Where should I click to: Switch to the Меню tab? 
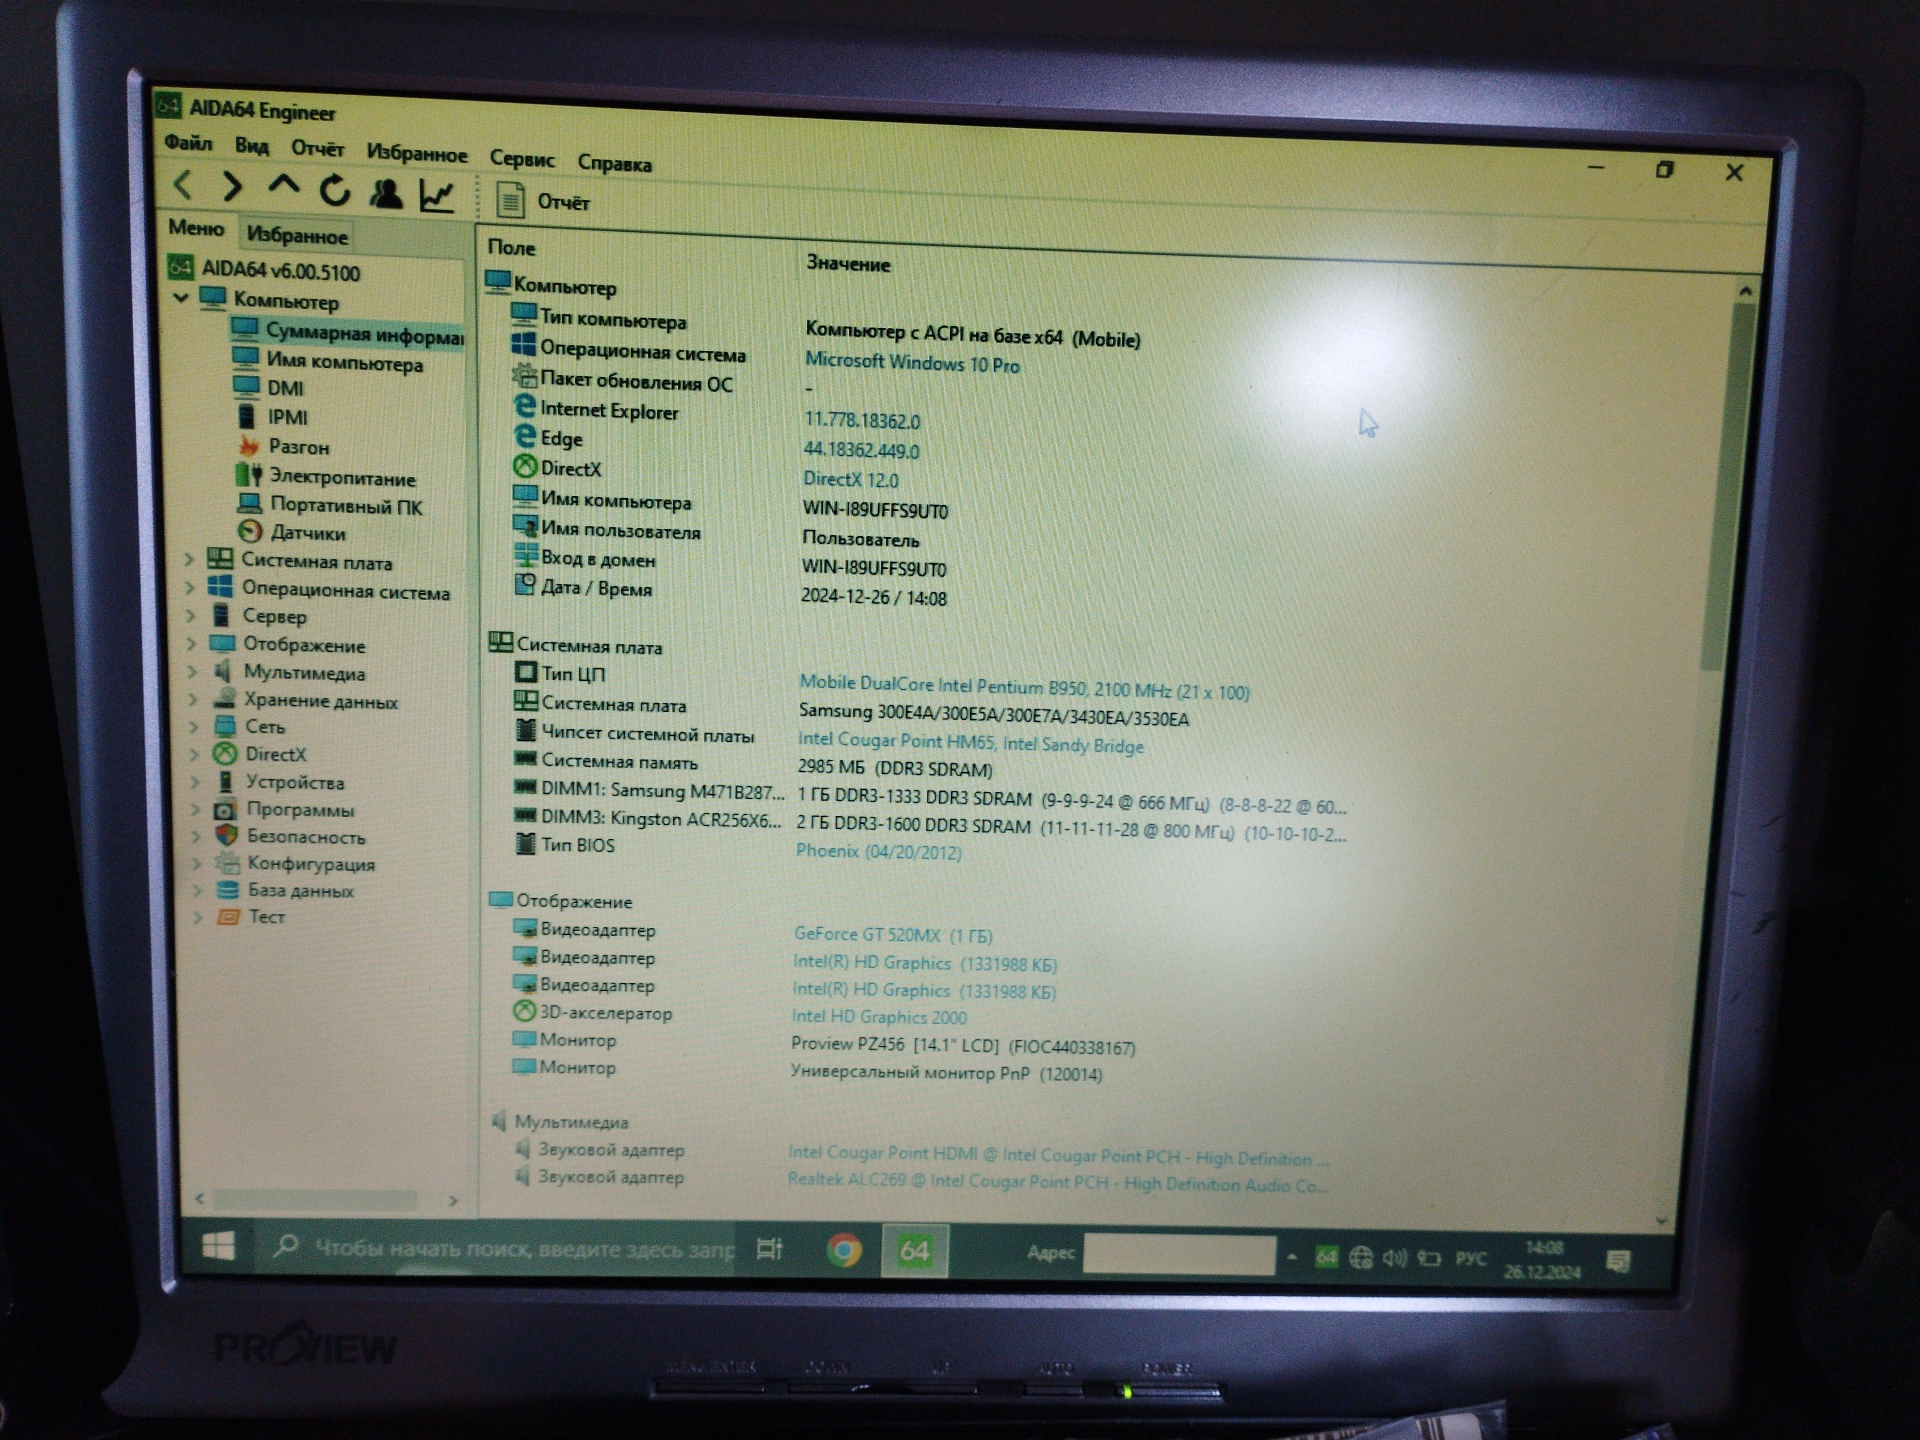196,228
